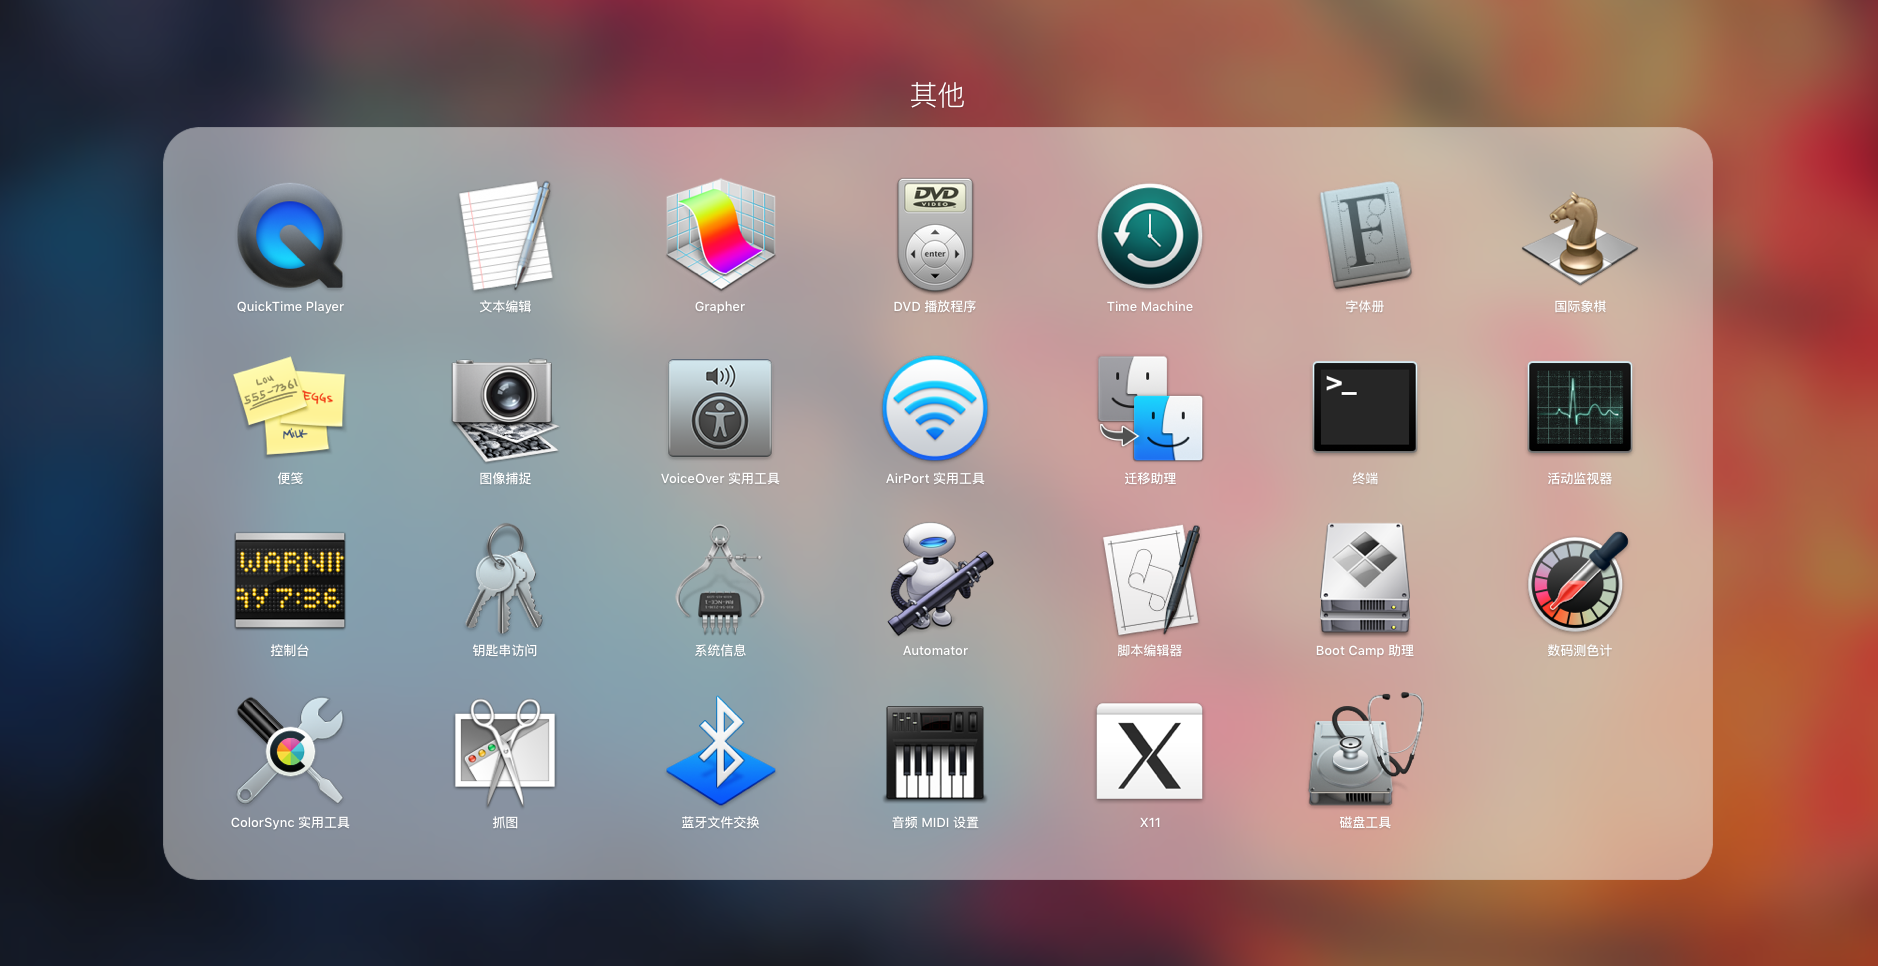Open the Grapher app icon
Viewport: 1878px width, 966px height.
click(720, 235)
